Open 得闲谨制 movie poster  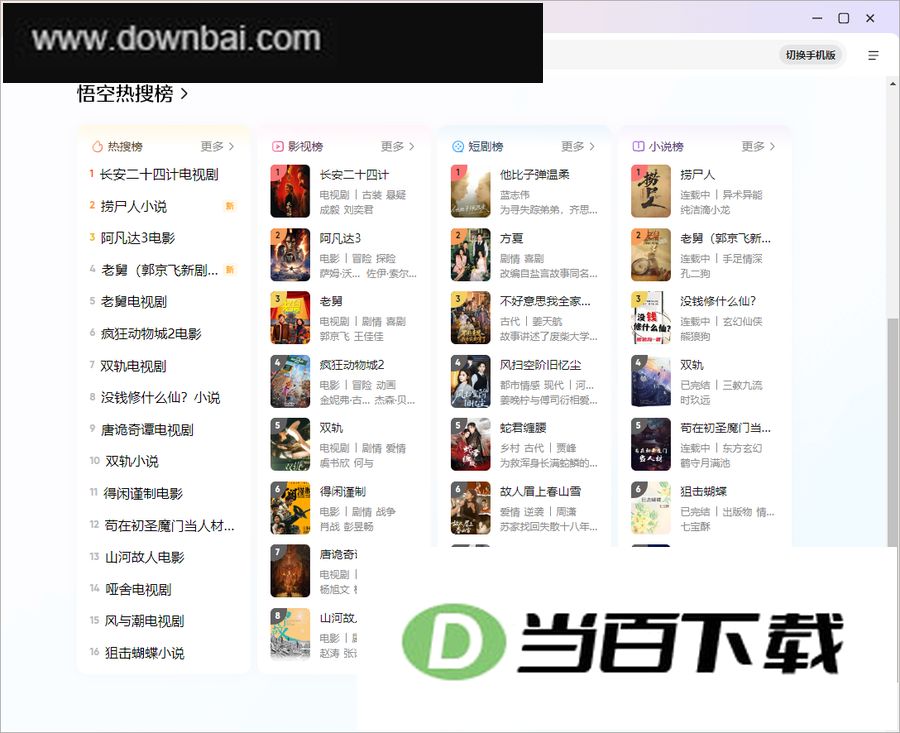coord(290,507)
